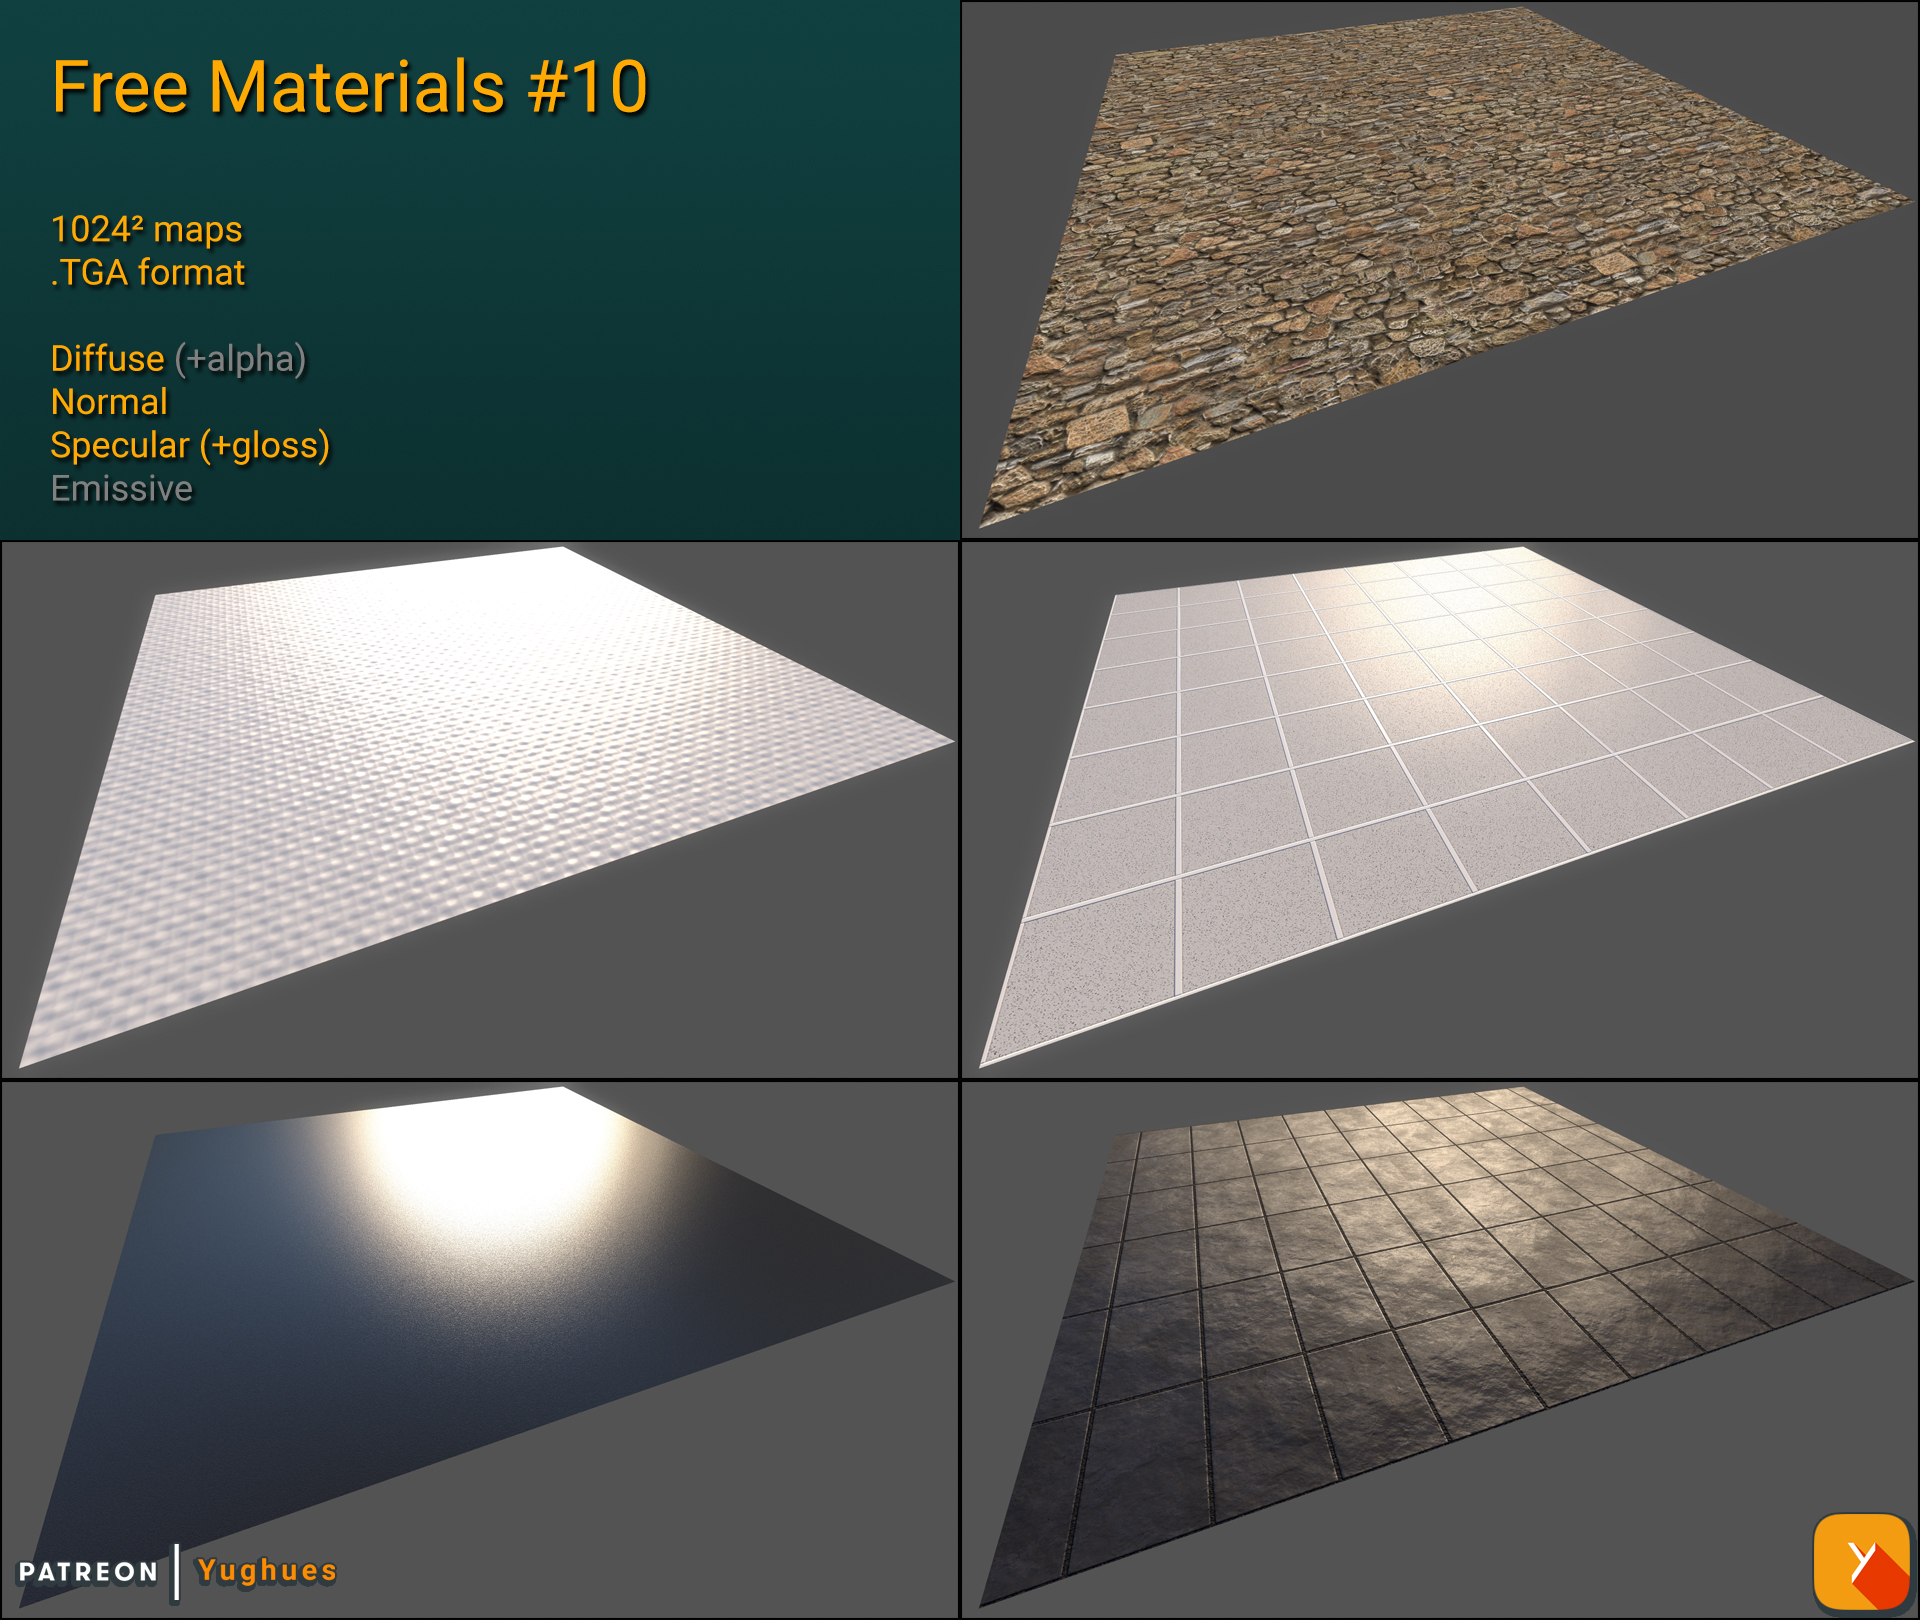
Task: Select the dark glossy material preview
Action: (x=480, y=1300)
